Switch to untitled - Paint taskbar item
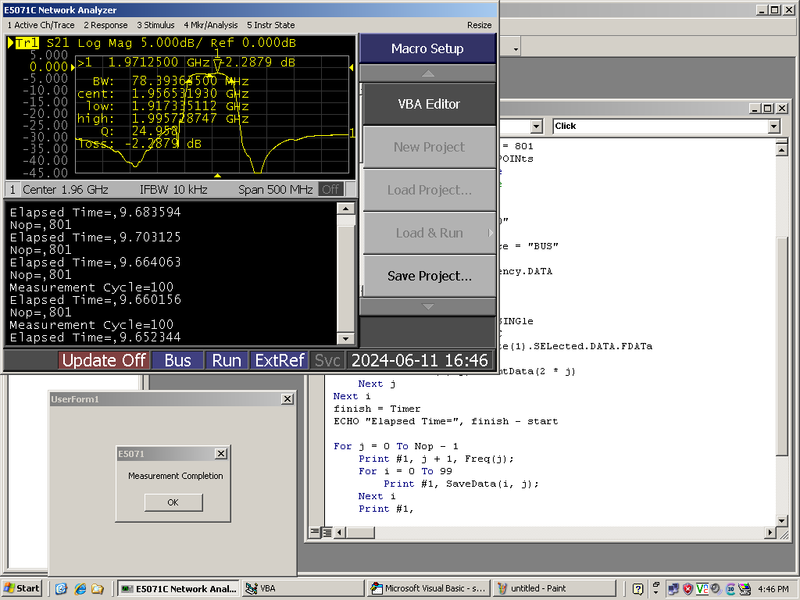Image resolution: width=800 pixels, height=600 pixels. pos(556,588)
